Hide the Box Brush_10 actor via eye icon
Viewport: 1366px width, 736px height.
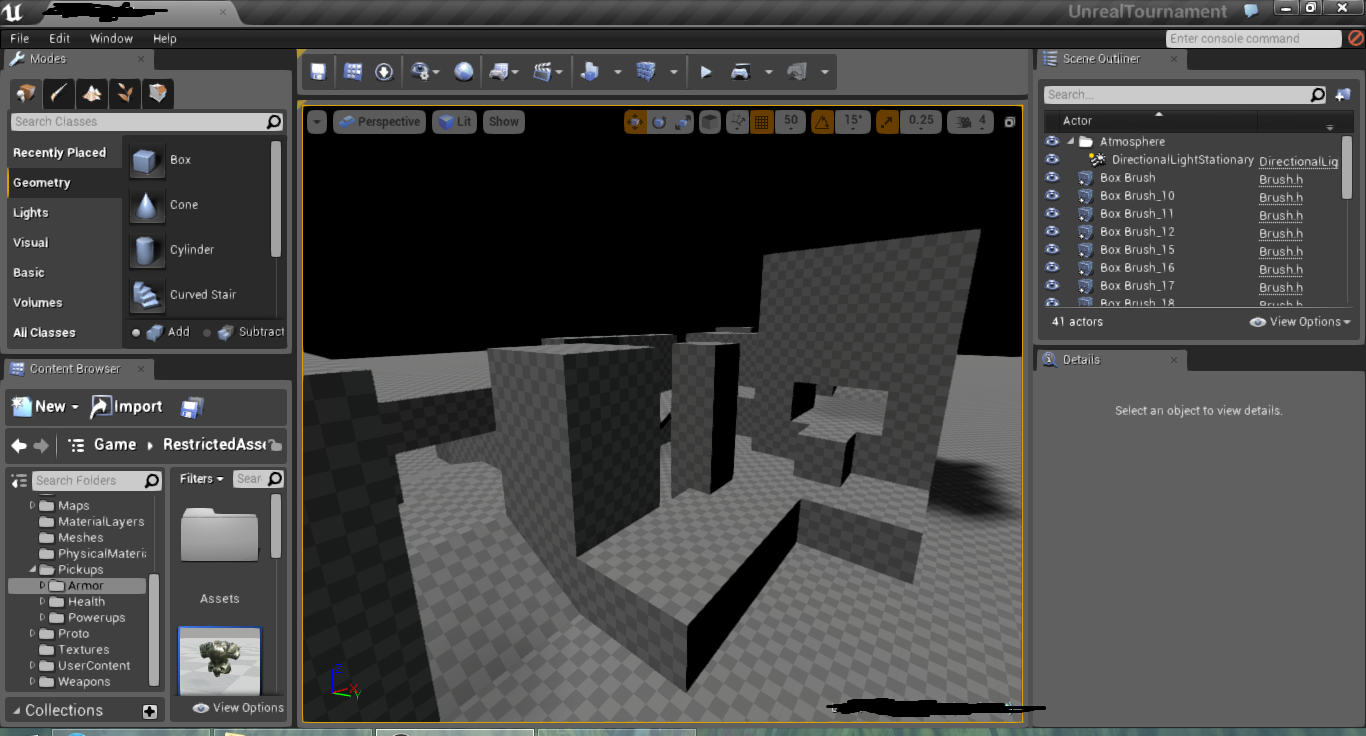tap(1052, 196)
